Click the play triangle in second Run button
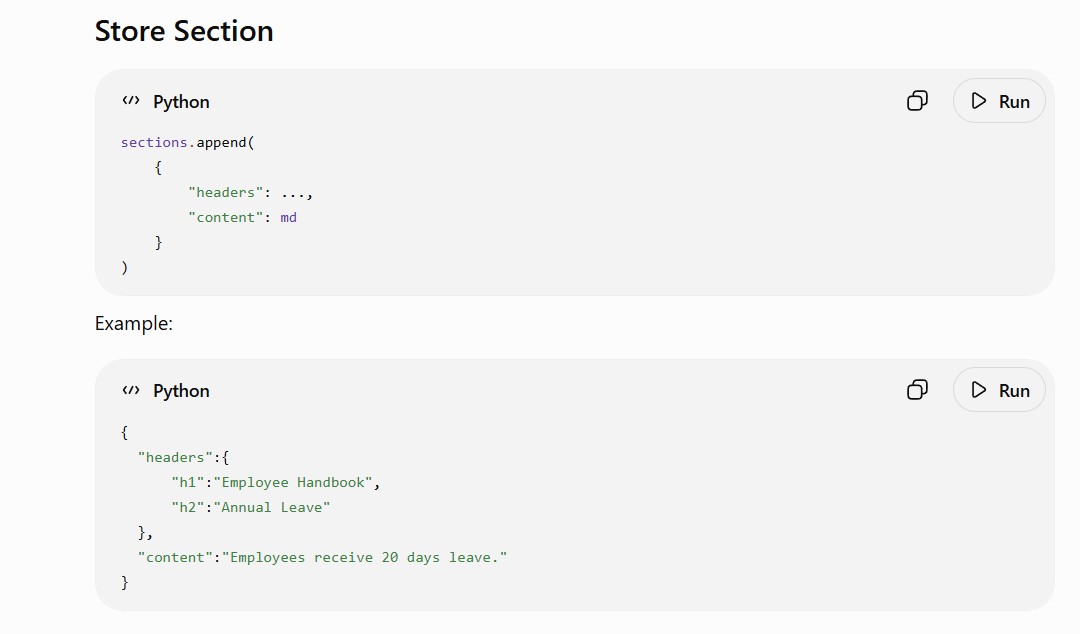 978,390
